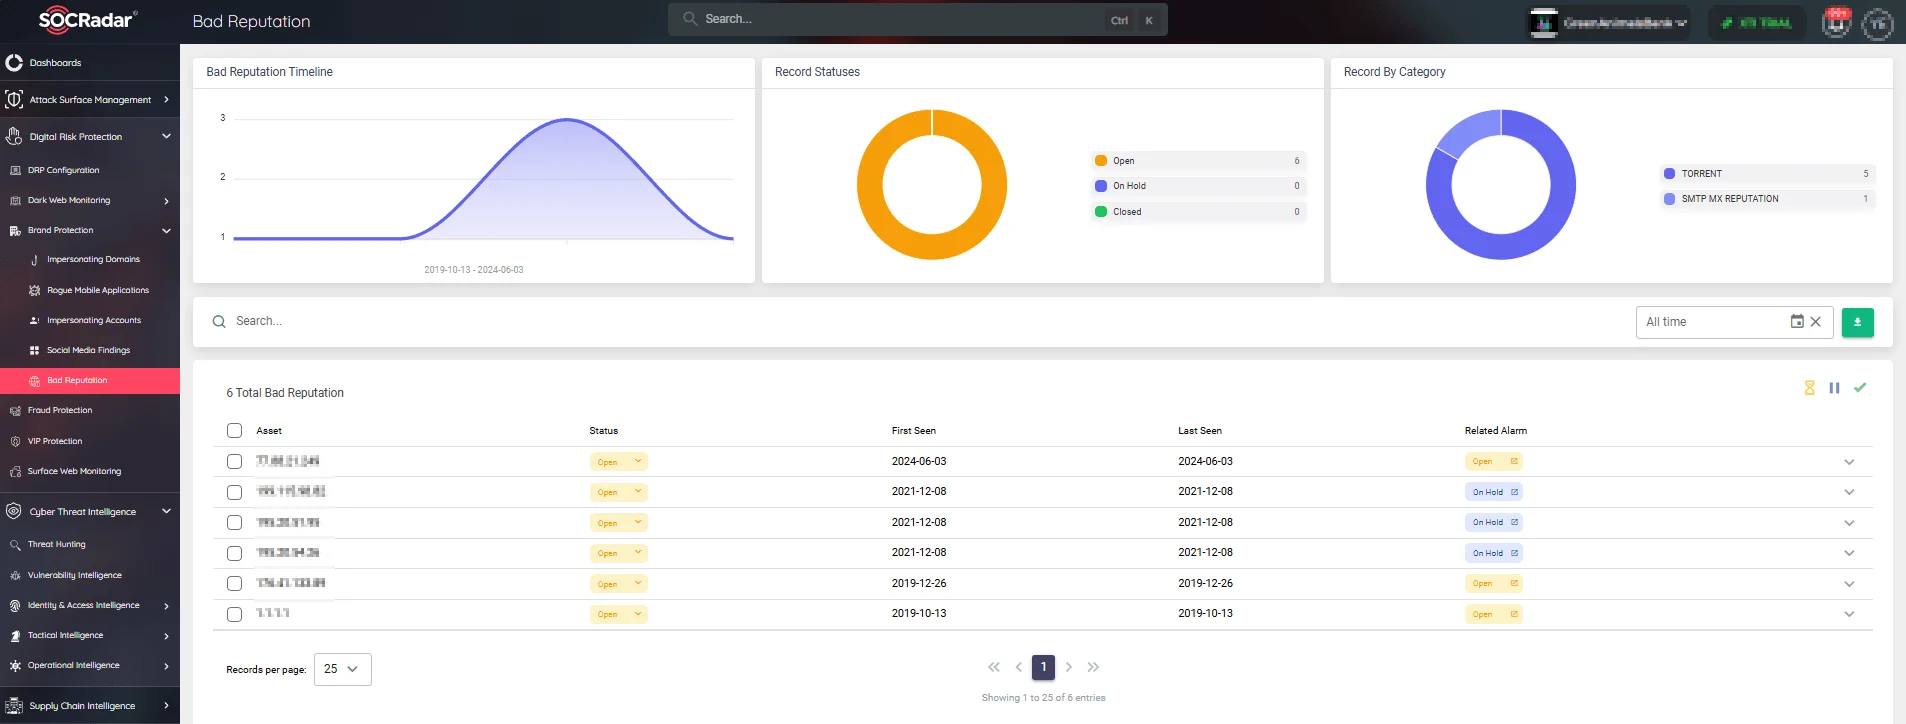
Task: Click the DRP Configuration icon
Action: point(15,170)
